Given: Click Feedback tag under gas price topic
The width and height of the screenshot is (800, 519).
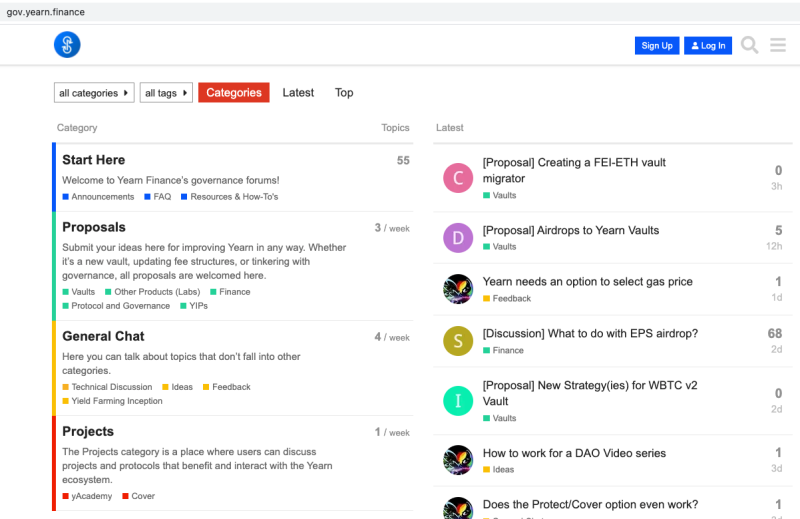Looking at the screenshot, I should (507, 299).
